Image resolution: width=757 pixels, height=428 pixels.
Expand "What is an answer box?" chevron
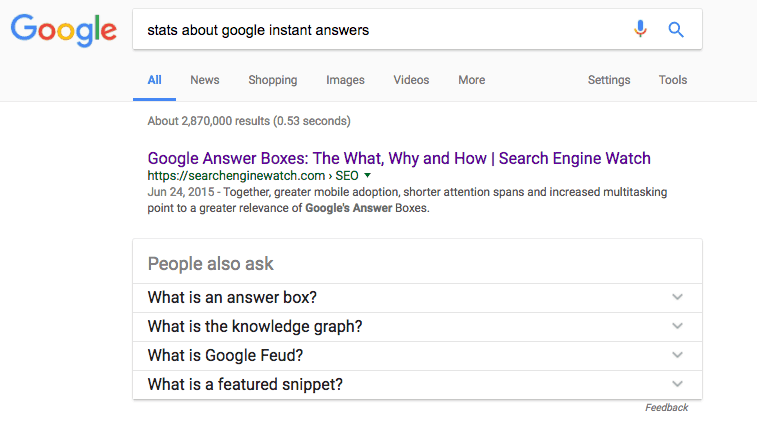[x=677, y=297]
